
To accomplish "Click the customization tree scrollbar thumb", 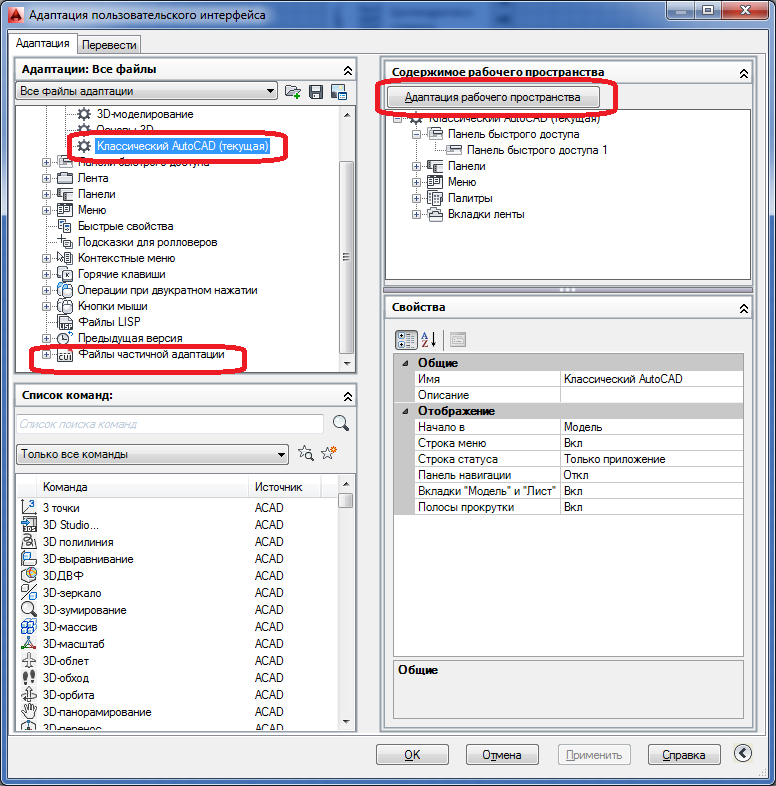I will pos(346,257).
